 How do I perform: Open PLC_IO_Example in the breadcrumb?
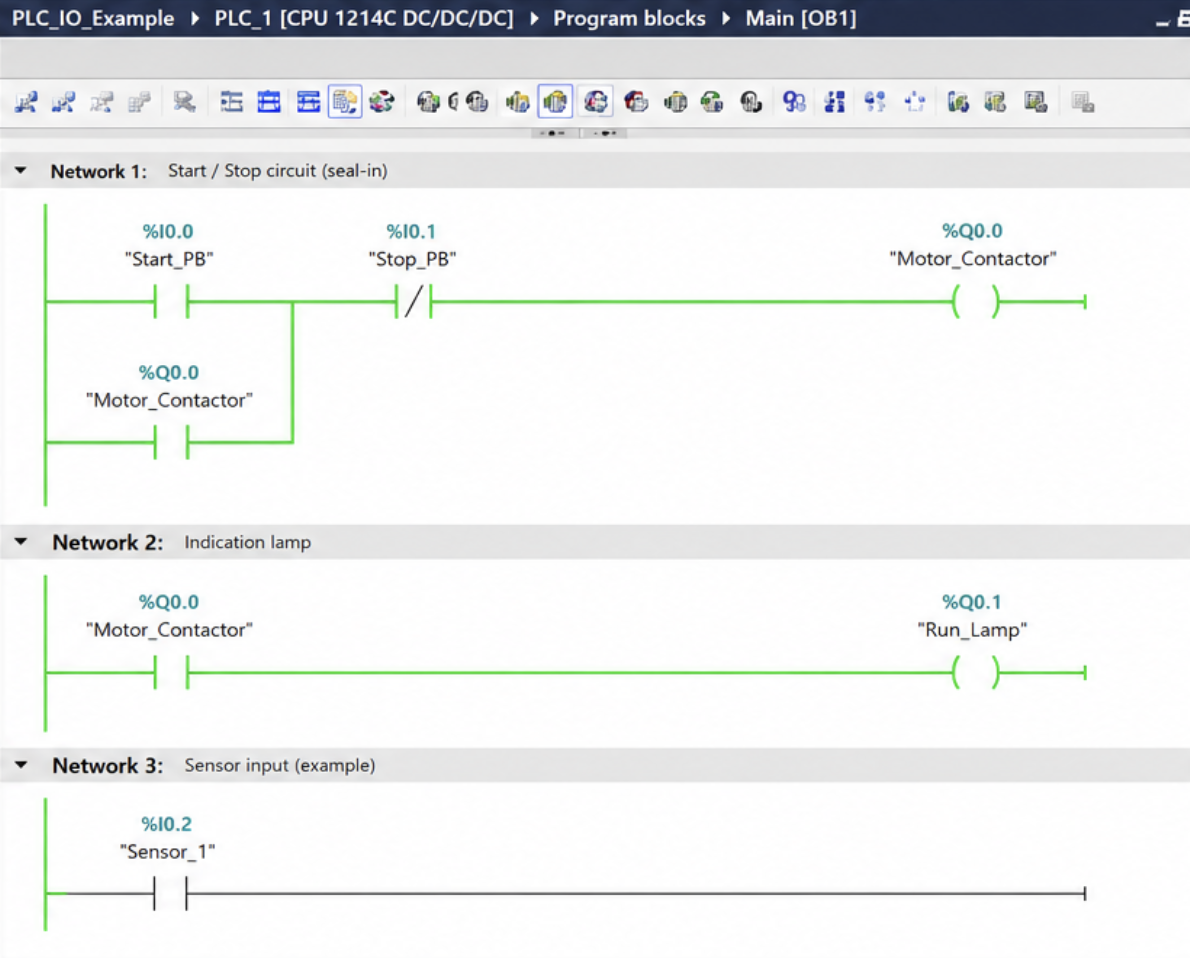[x=93, y=18]
